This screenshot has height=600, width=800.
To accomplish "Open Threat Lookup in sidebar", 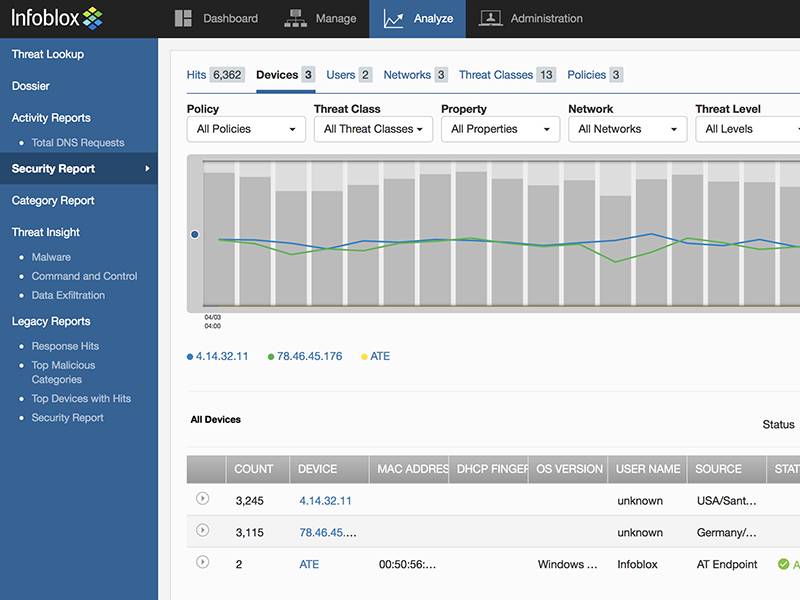I will click(48, 54).
